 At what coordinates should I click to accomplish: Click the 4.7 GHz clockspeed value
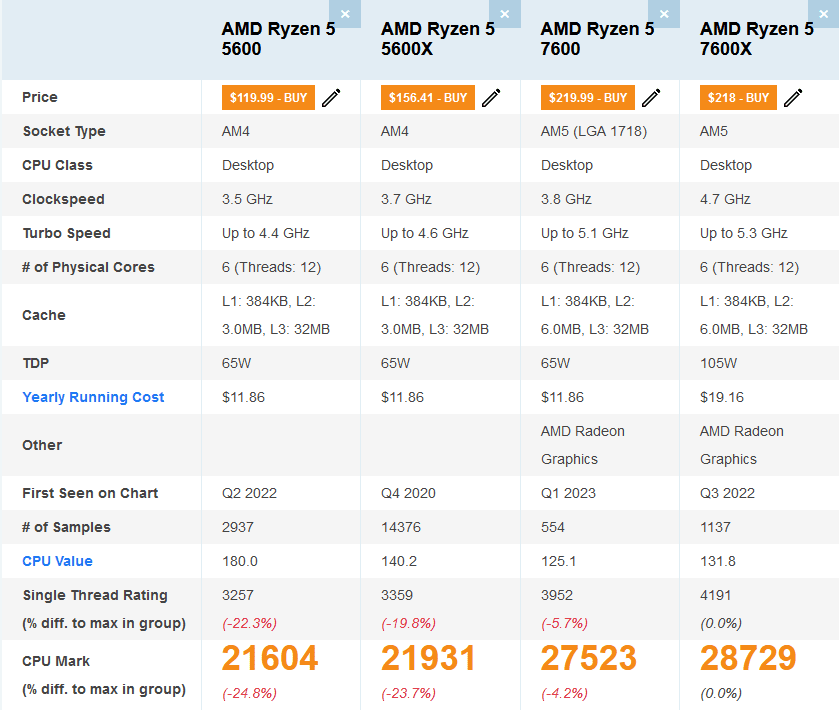pyautogui.click(x=725, y=199)
